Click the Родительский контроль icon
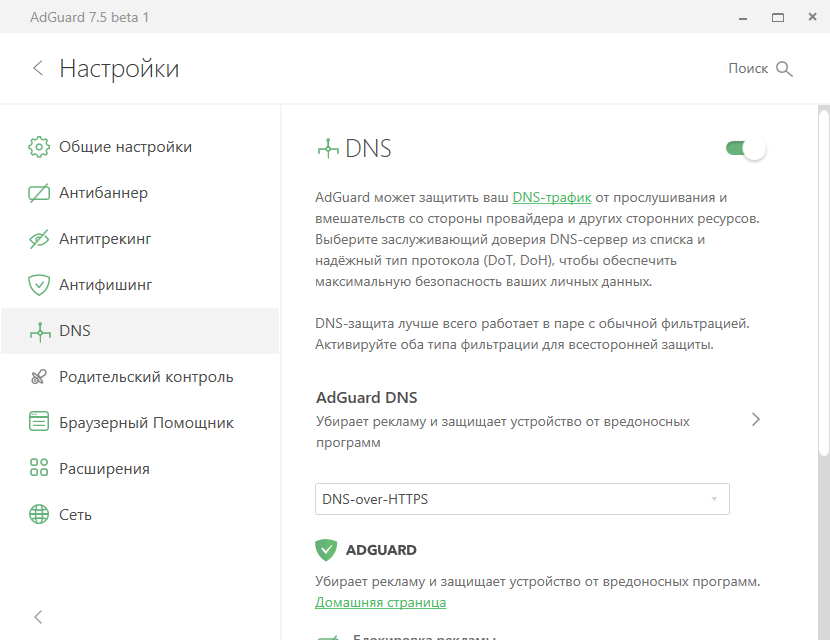The image size is (830, 640). coord(39,377)
